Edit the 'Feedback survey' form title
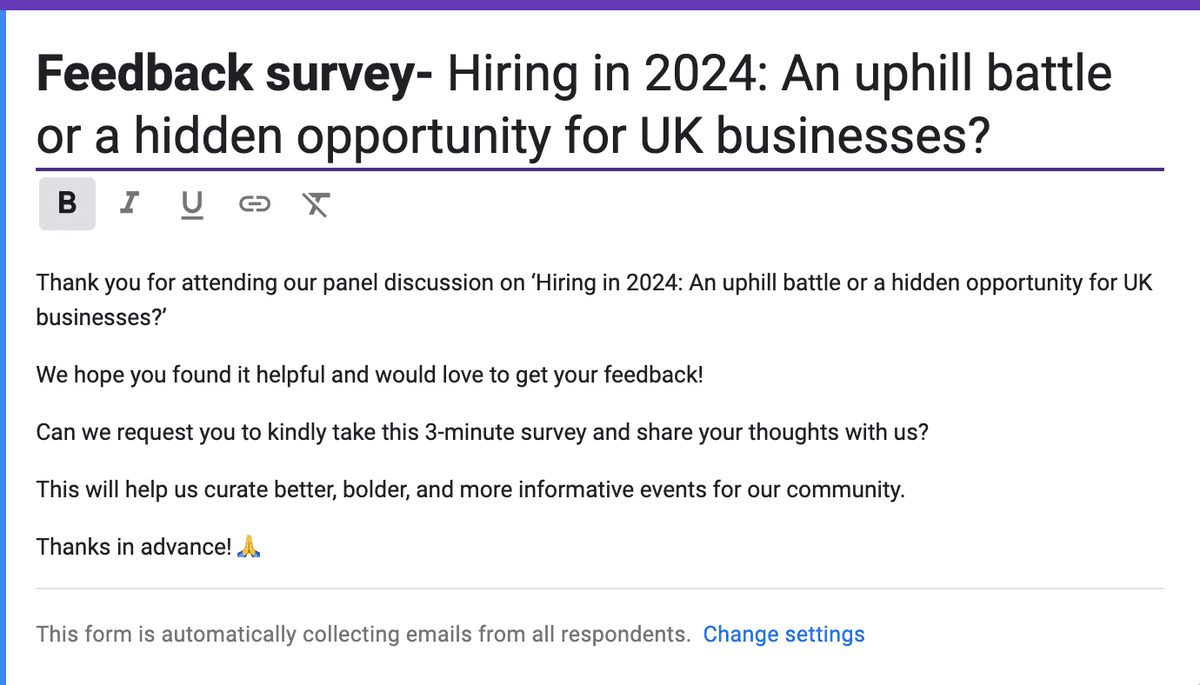 [x=230, y=73]
